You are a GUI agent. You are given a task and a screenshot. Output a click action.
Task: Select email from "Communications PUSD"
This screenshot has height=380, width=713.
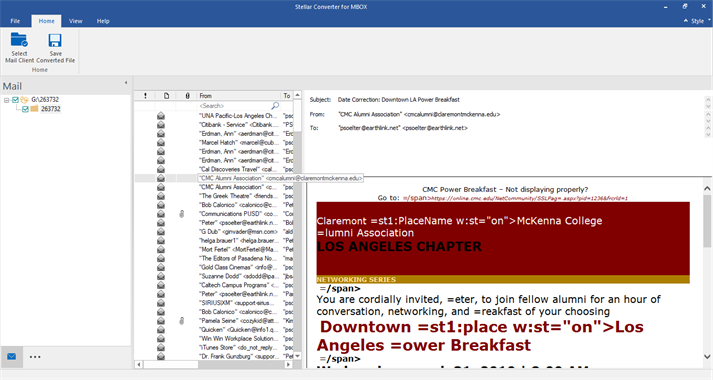click(x=239, y=214)
